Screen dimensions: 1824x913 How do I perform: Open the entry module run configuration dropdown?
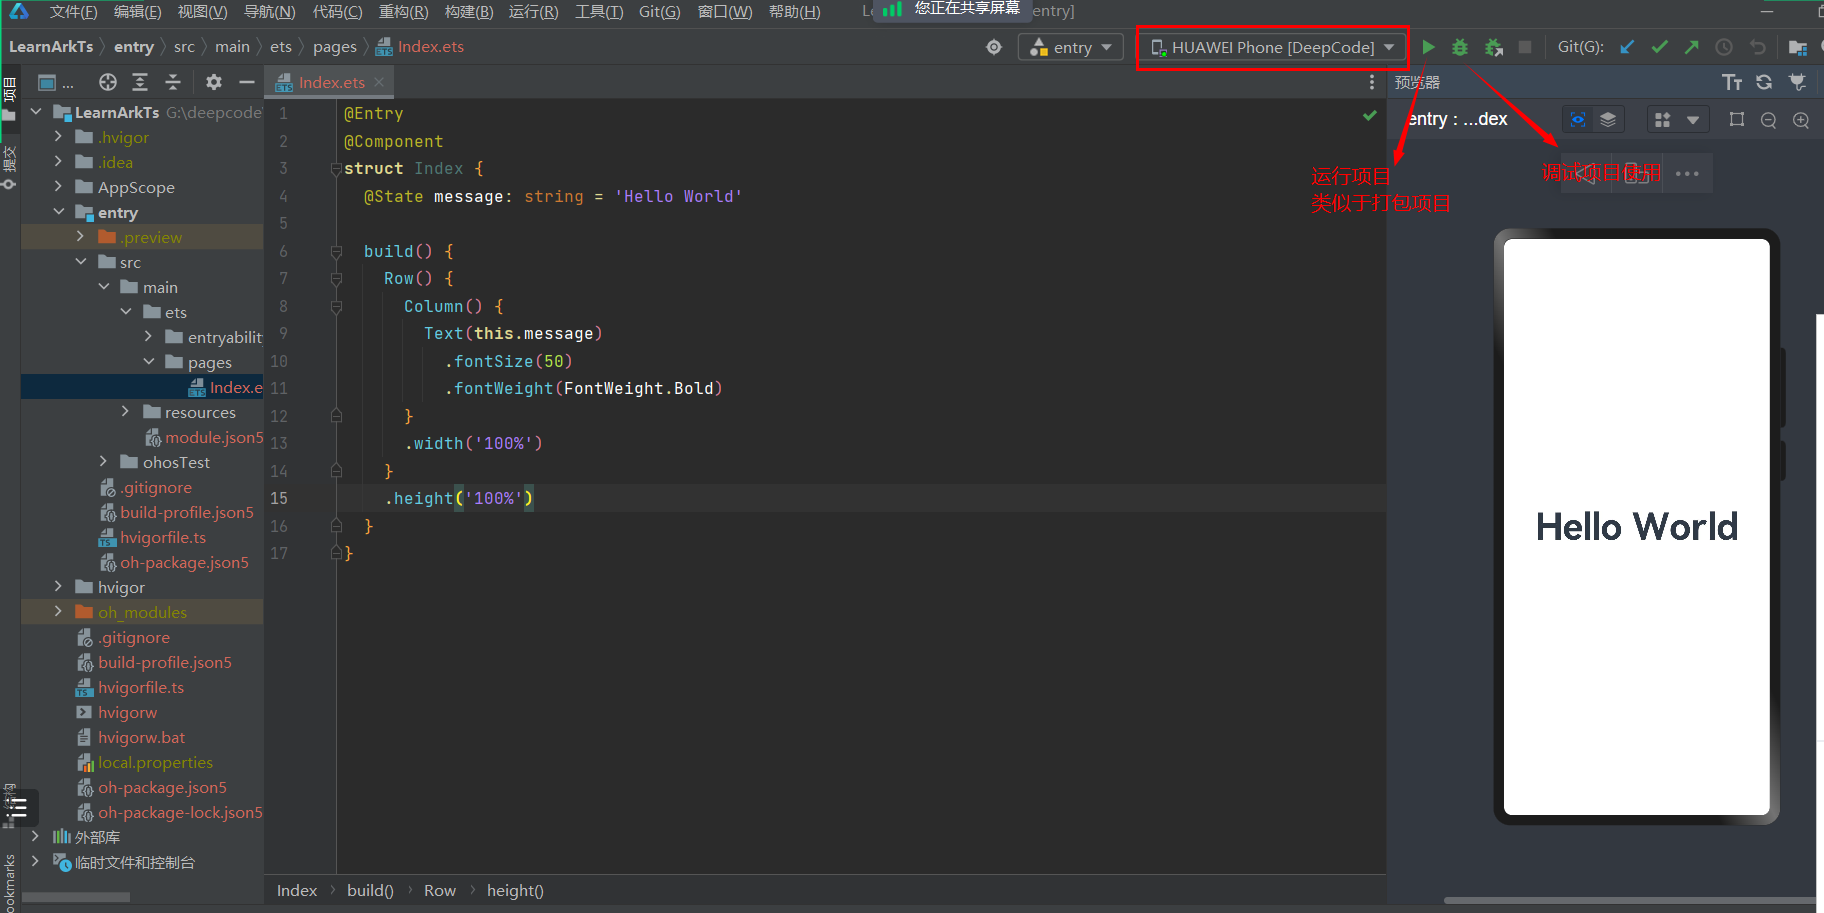click(1071, 47)
